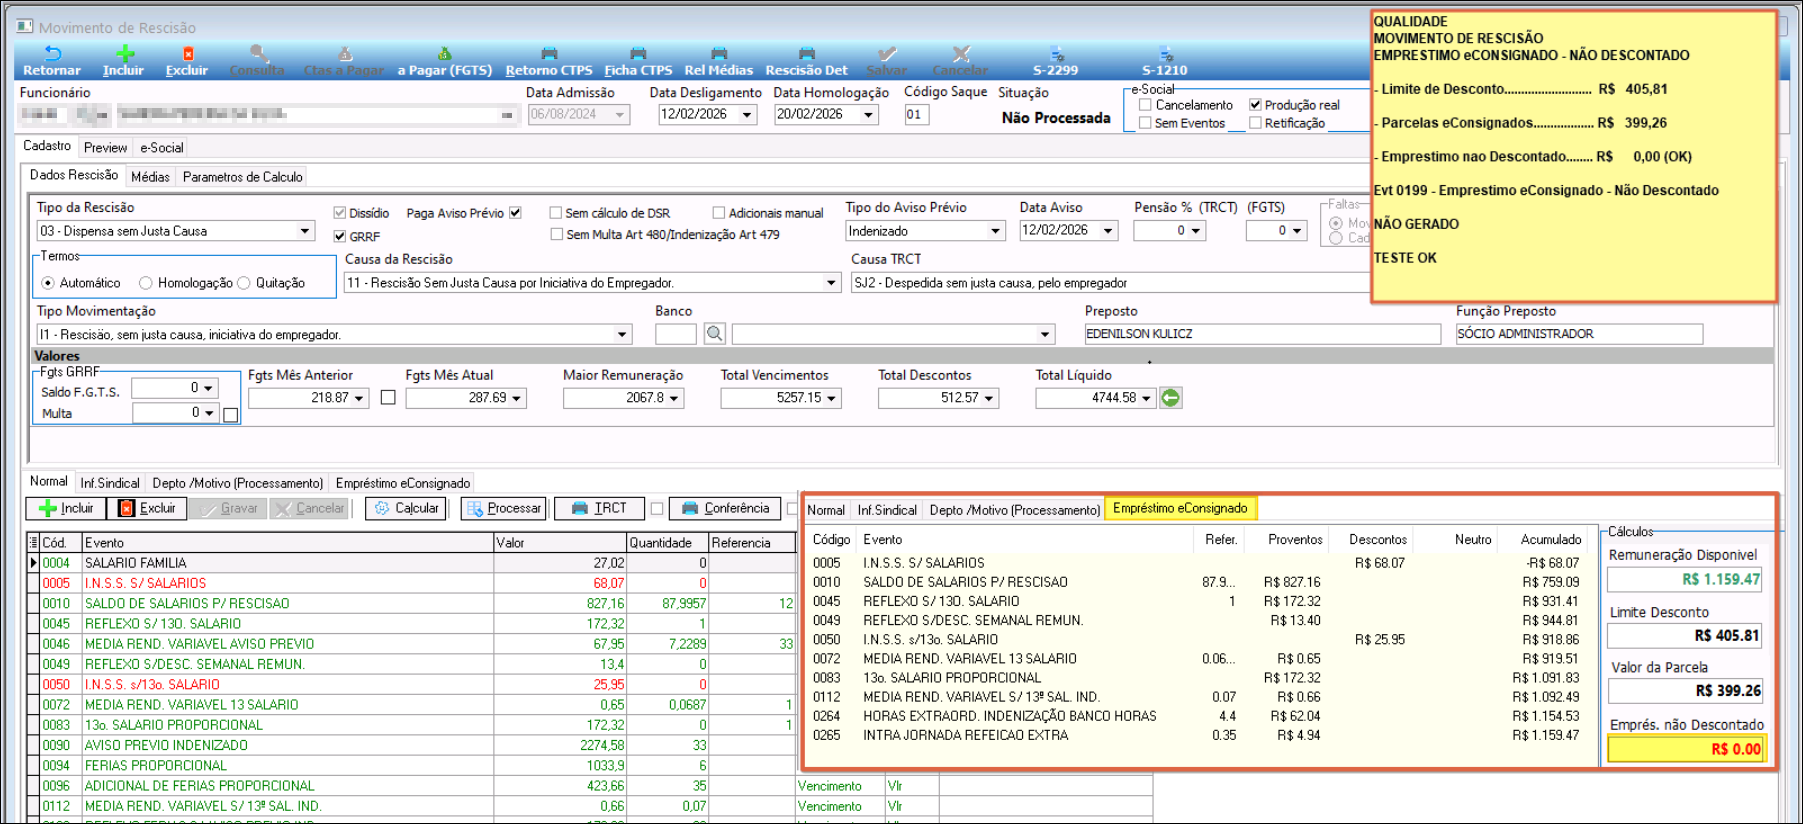Image resolution: width=1803 pixels, height=824 pixels.
Task: Click the Preposto input field
Action: click(x=1261, y=334)
